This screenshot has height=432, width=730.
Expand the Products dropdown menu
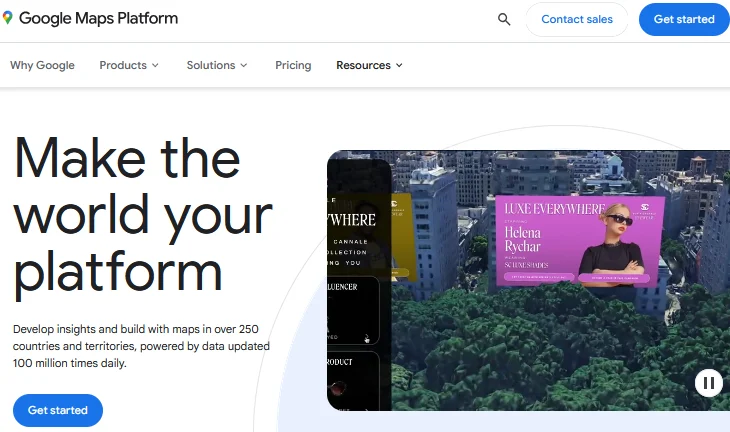129,65
